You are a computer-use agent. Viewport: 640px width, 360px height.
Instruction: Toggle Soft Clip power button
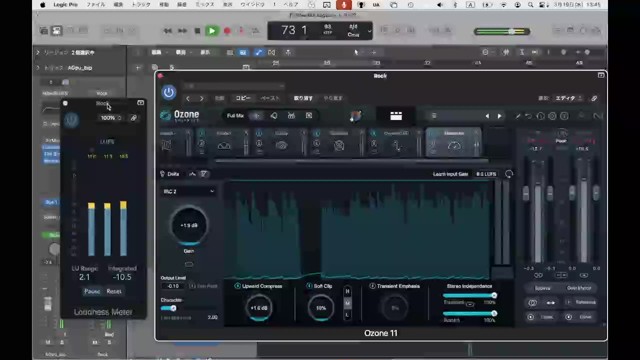tap(309, 286)
